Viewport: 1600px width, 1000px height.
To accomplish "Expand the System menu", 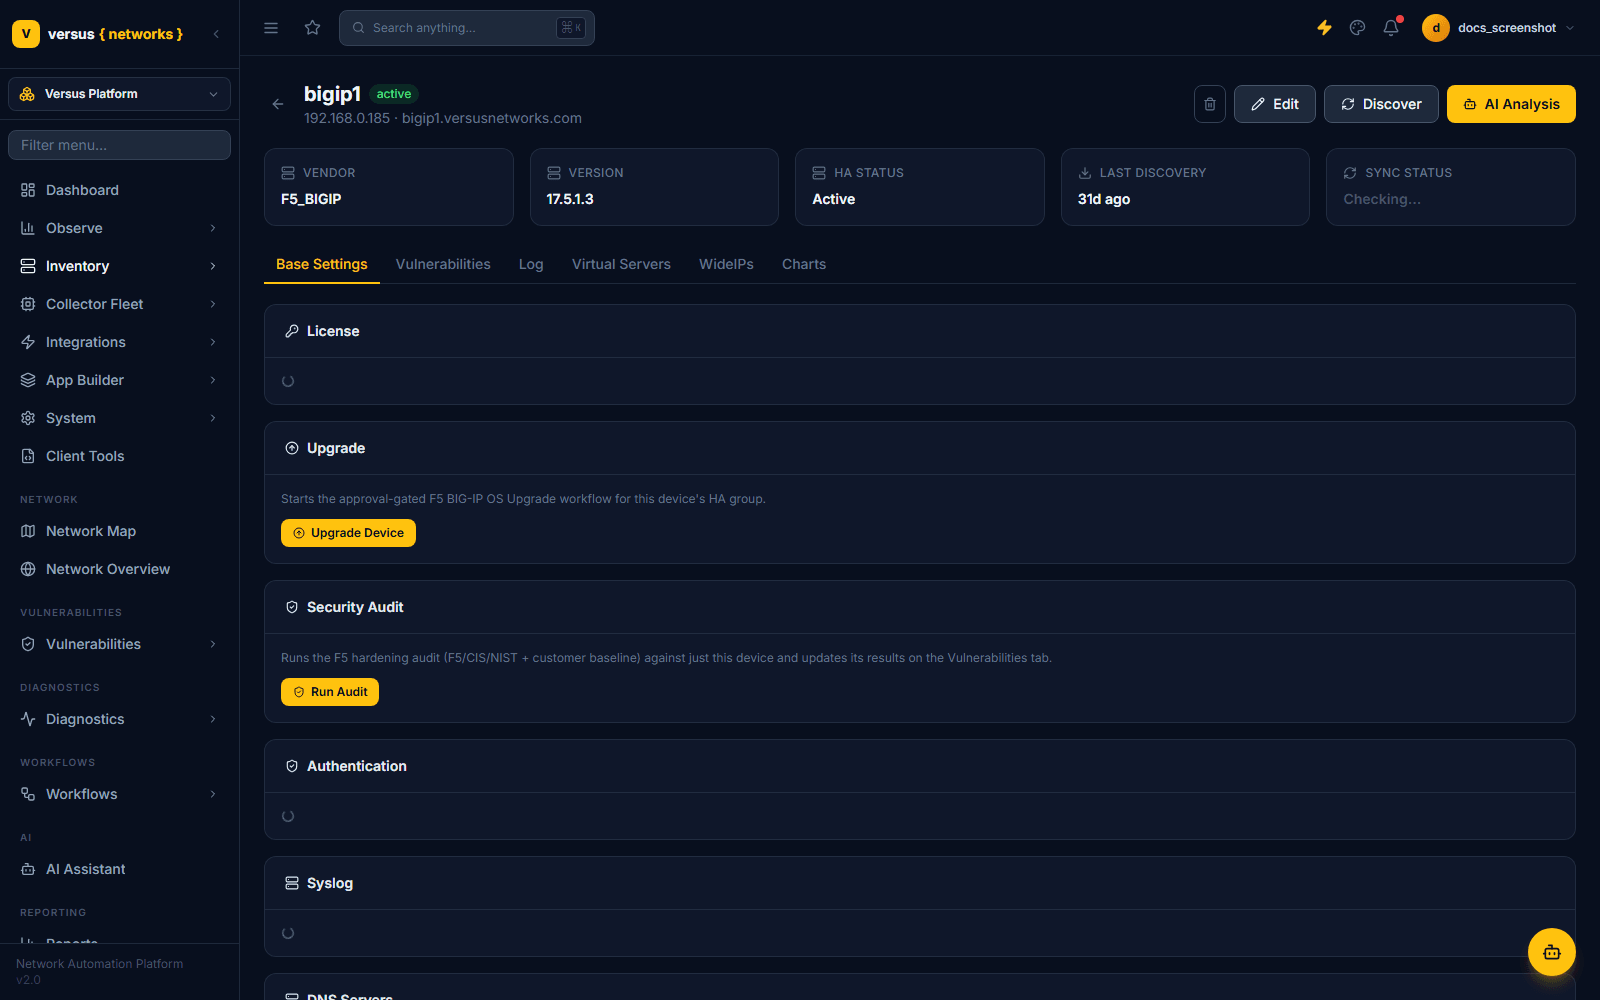I will click(120, 418).
